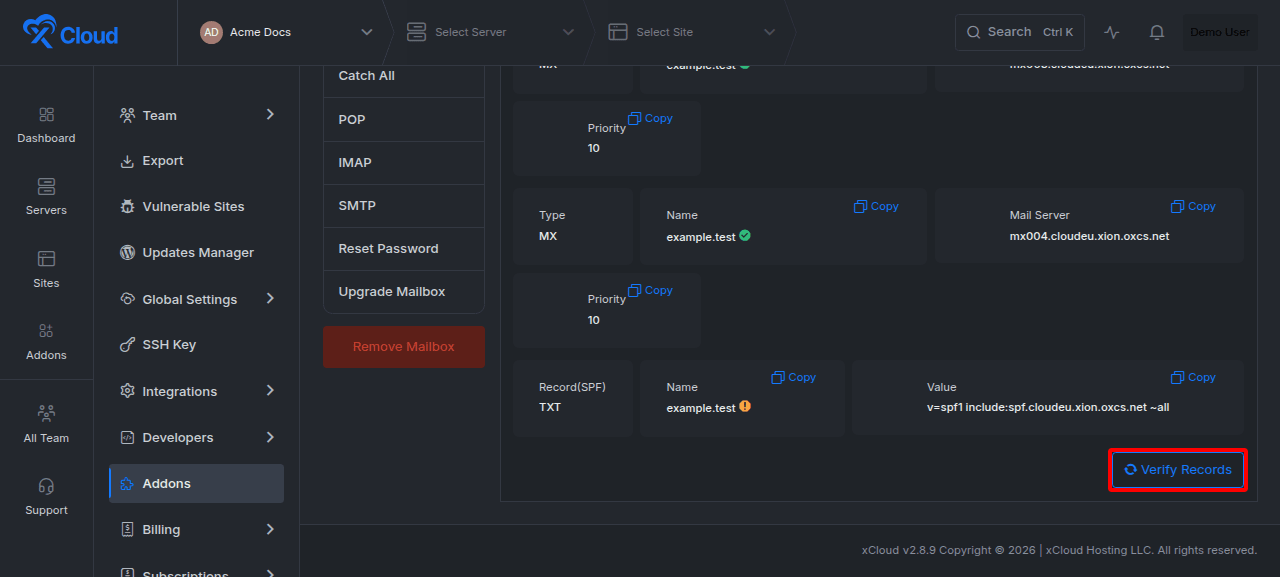Open the Dashboard sidebar icon
Viewport: 1280px width, 577px height.
[46, 125]
